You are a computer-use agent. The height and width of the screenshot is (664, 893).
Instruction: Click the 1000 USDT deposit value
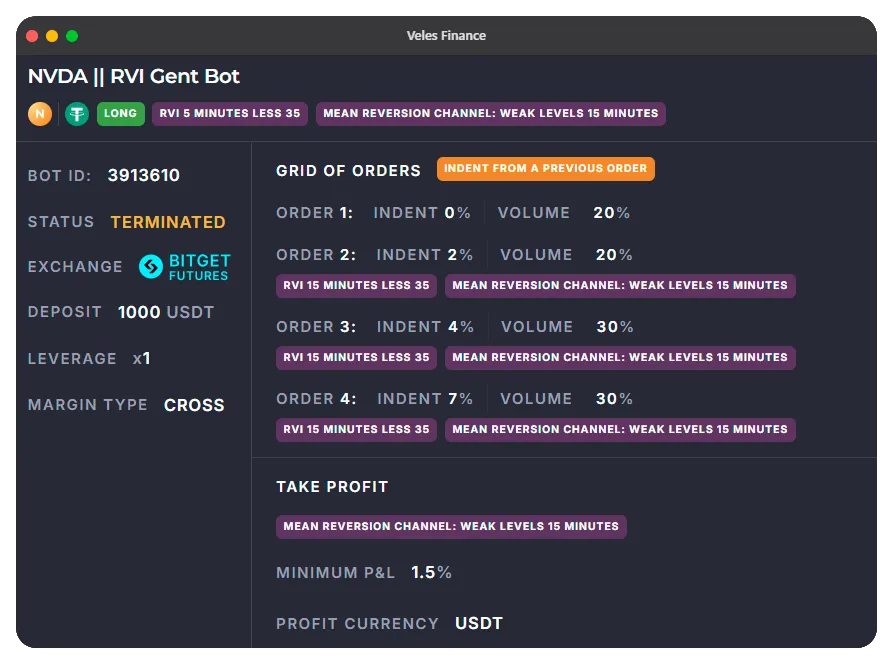click(x=166, y=312)
